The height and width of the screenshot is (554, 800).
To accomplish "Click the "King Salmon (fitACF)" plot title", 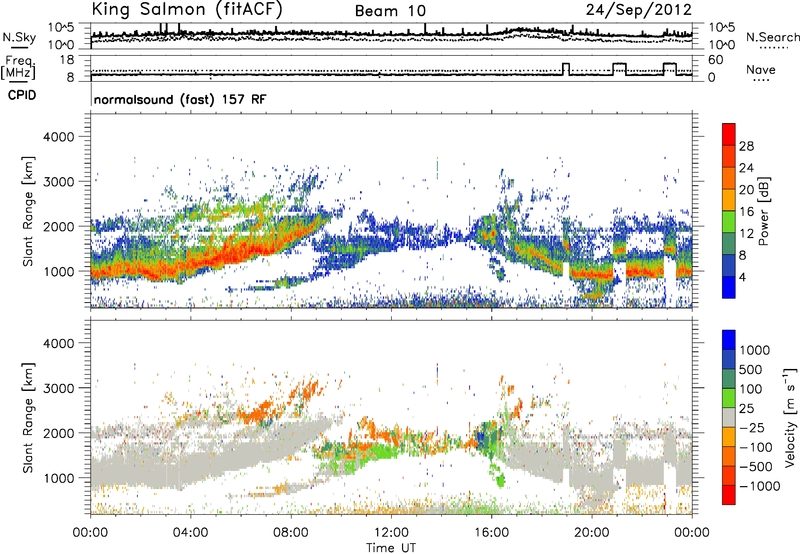I will coord(186,9).
